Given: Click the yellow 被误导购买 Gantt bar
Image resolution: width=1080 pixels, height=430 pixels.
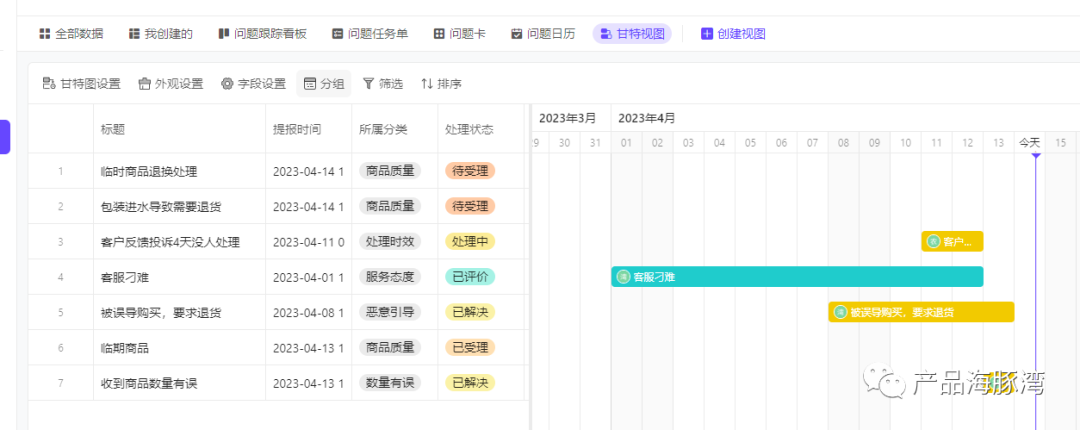Looking at the screenshot, I should click(921, 312).
